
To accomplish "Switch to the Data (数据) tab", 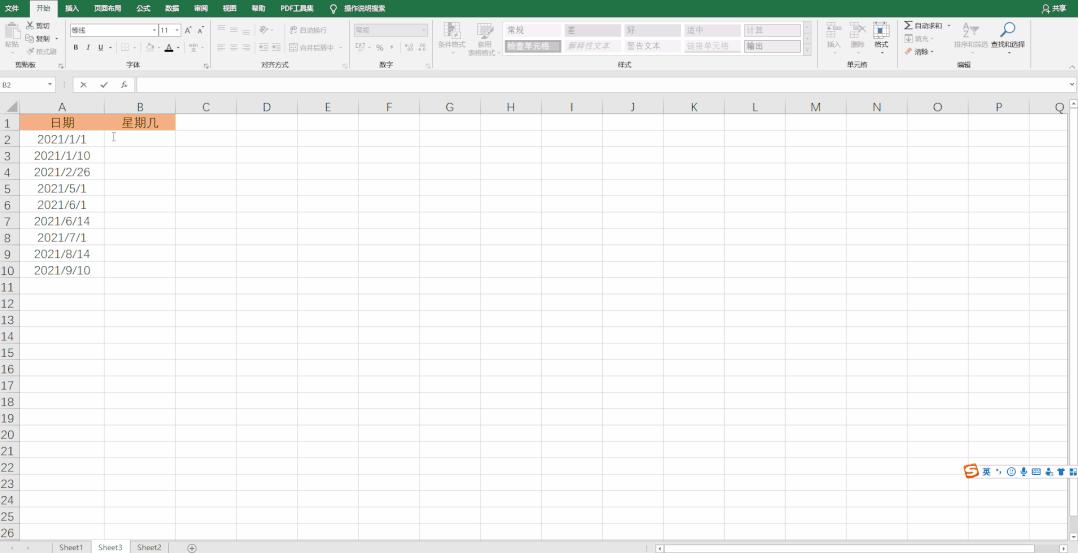I will 172,8.
